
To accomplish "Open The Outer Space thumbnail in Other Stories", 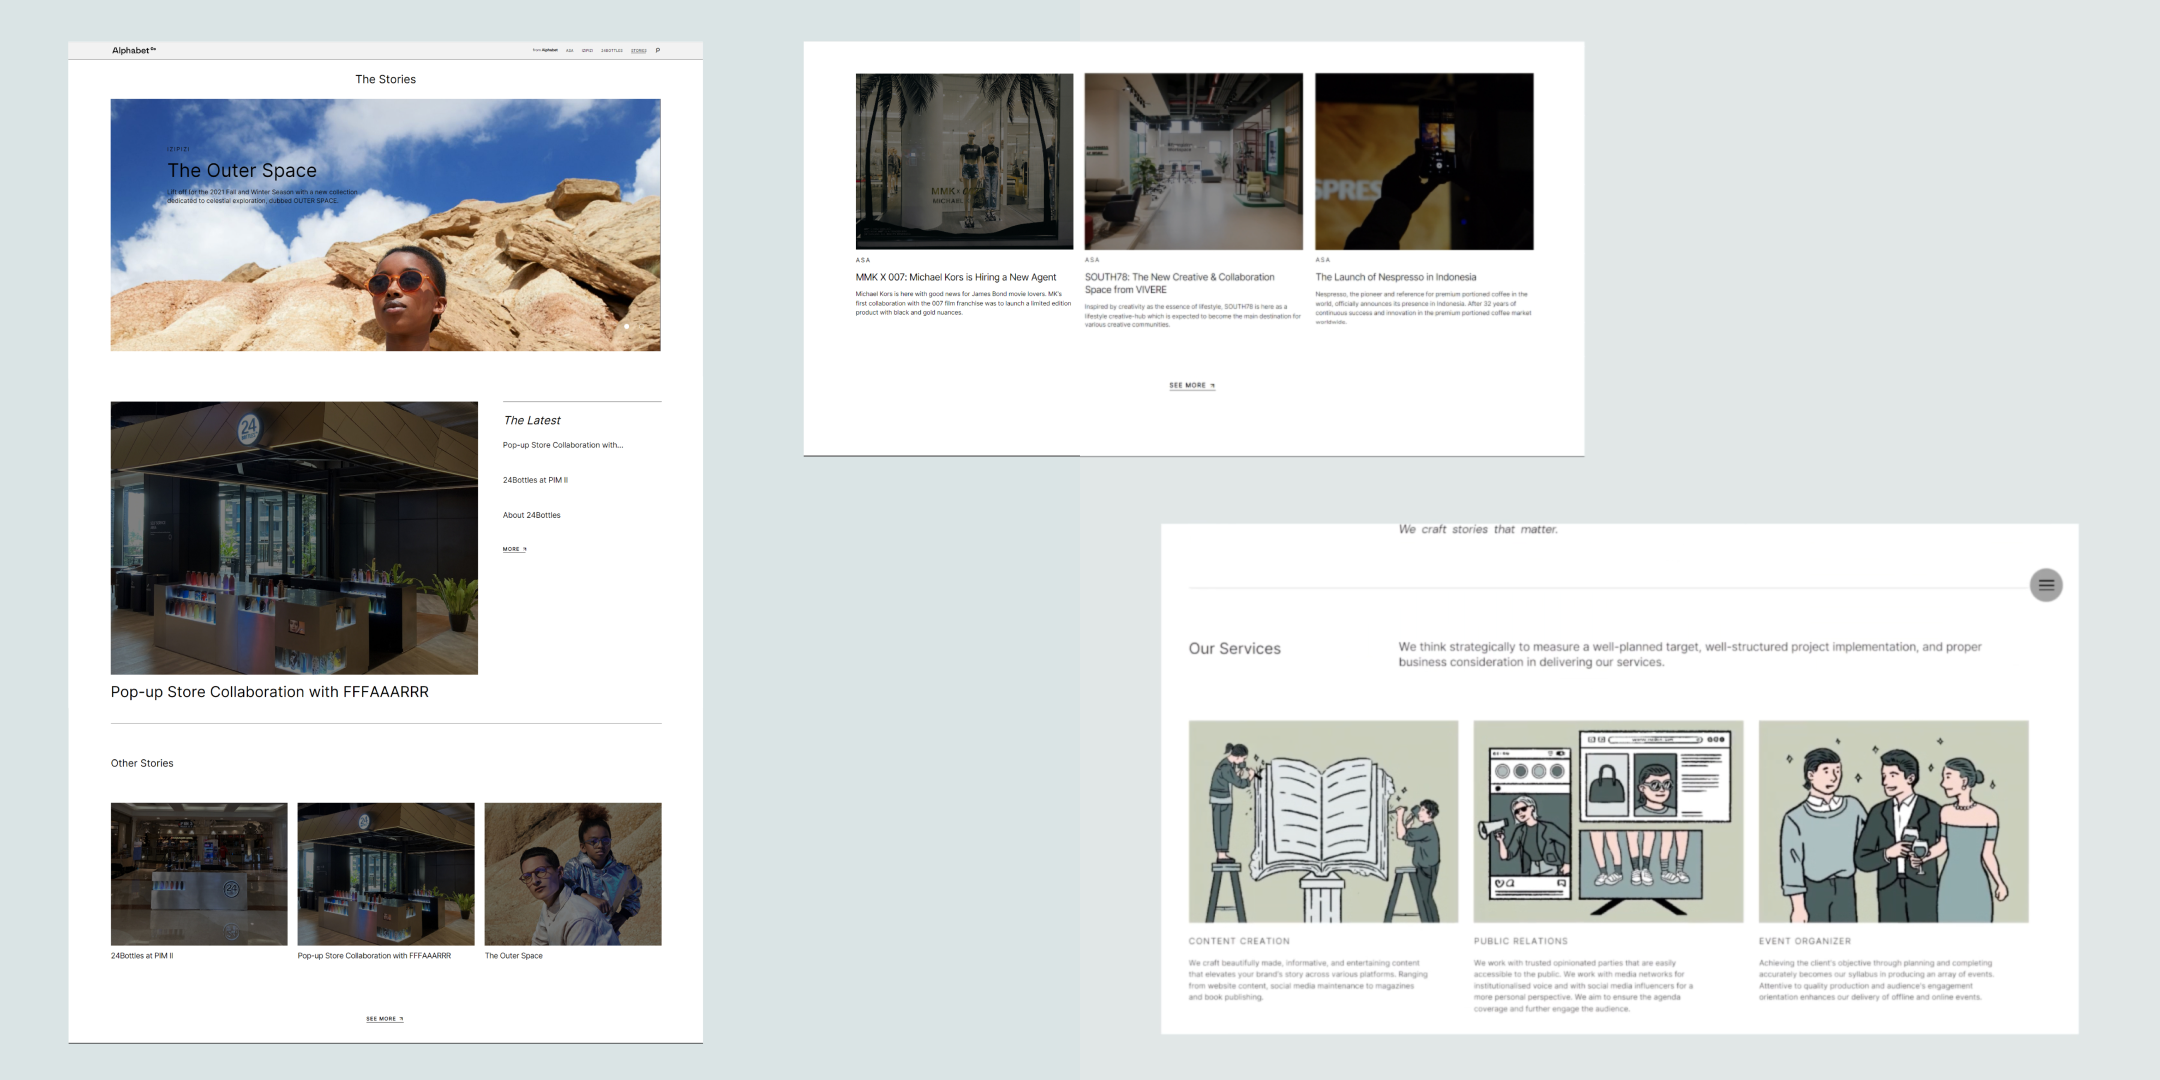I will (572, 873).
